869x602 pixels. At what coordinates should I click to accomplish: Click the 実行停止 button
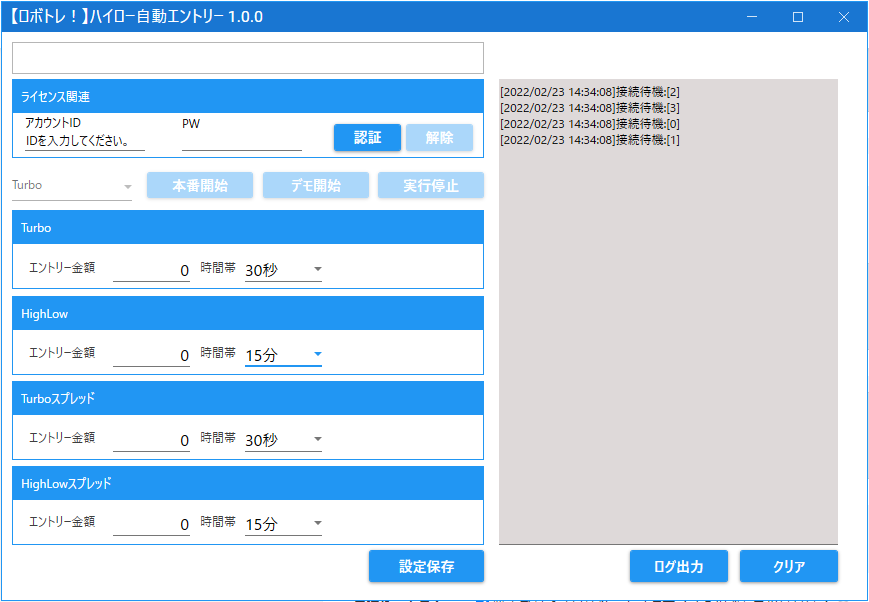click(x=430, y=186)
